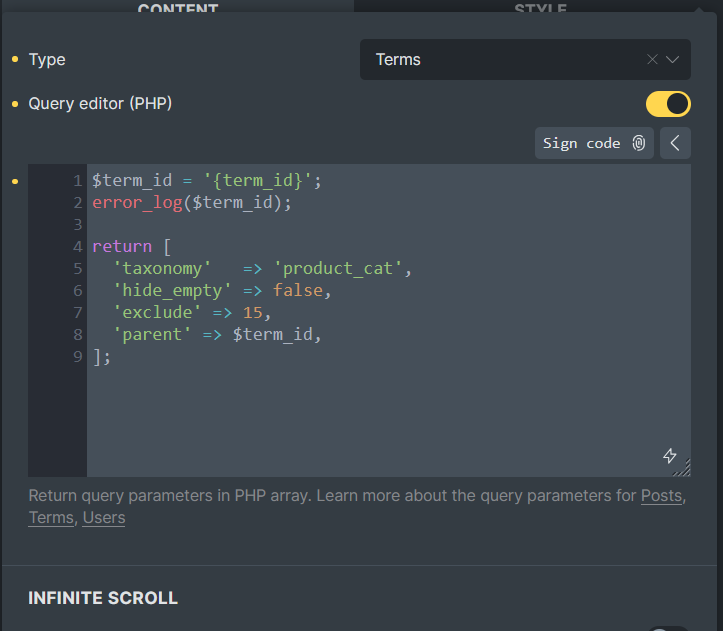723x631 pixels.
Task: Collapse the code editor with the chevron
Action: tap(675, 143)
